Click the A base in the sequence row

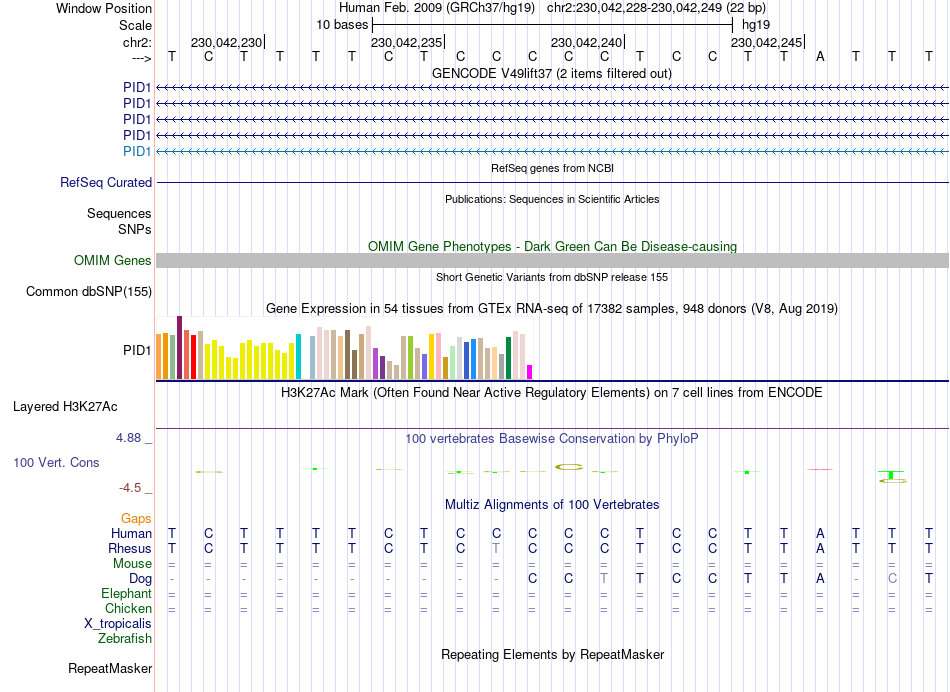point(820,56)
